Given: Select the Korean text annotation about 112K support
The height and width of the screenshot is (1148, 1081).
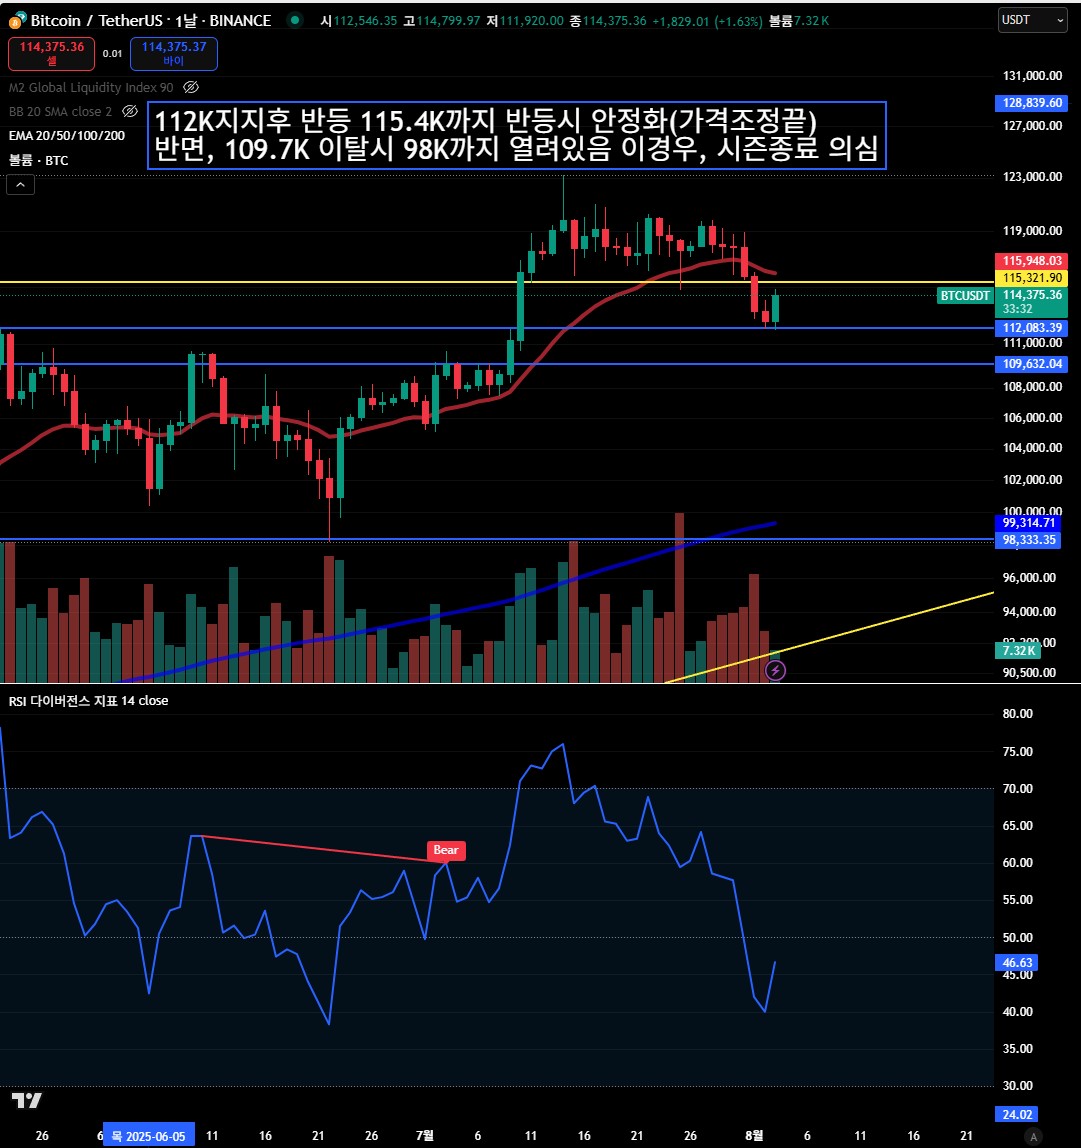Looking at the screenshot, I should pyautogui.click(x=517, y=135).
